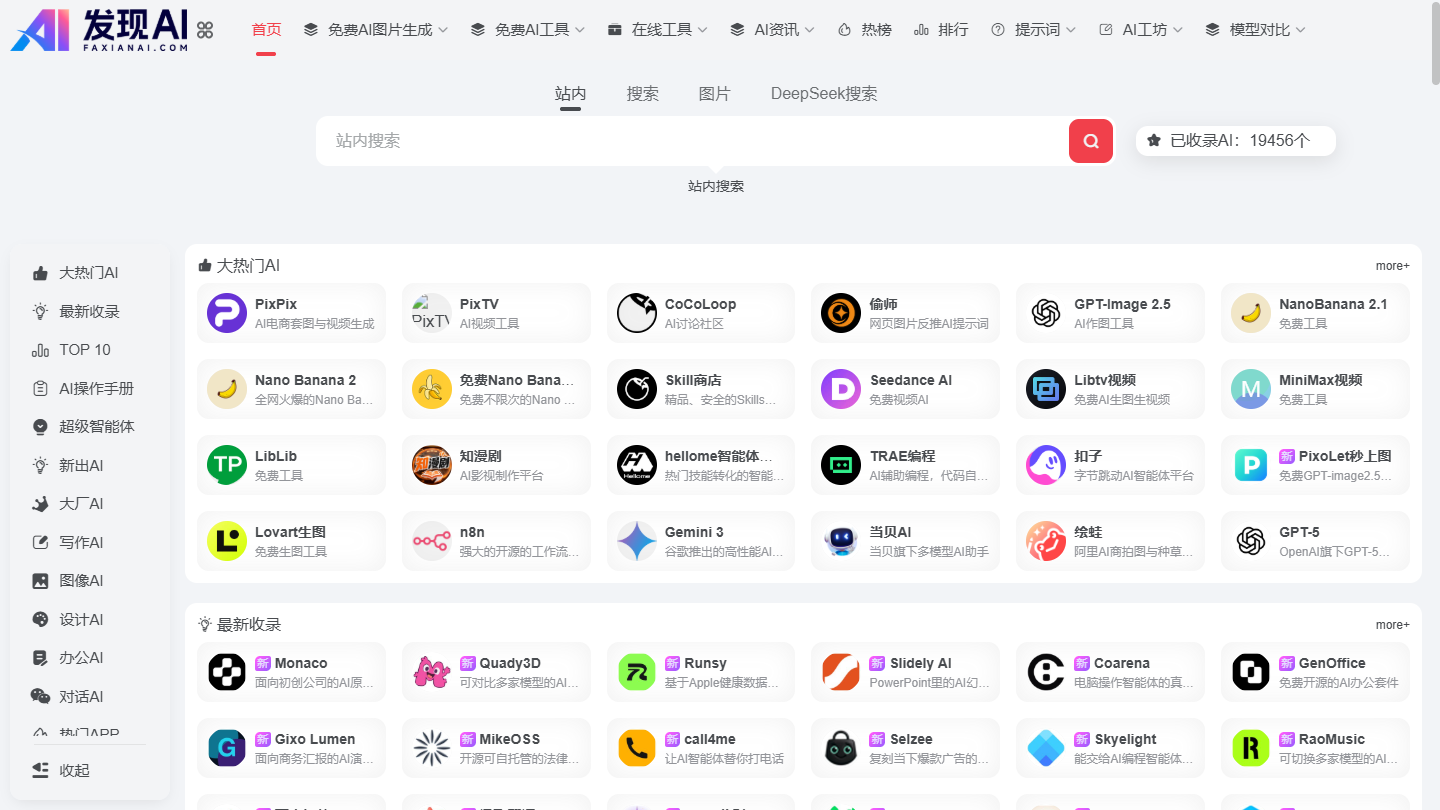
Task: Open 超级智能体 in the sidebar
Action: point(82,427)
